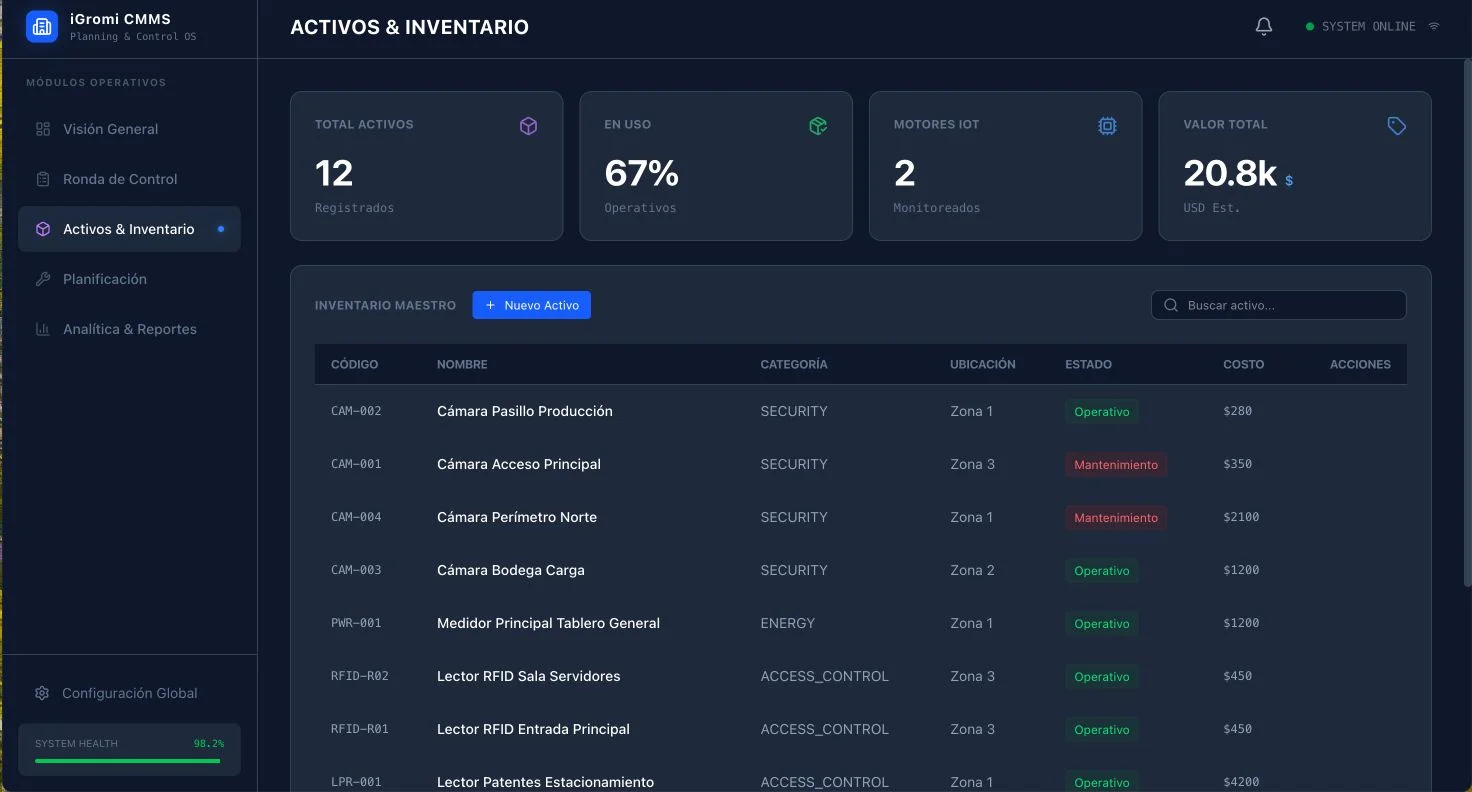The height and width of the screenshot is (792, 1472).
Task: Click the iGromi CMMS logo icon
Action: pos(42,27)
